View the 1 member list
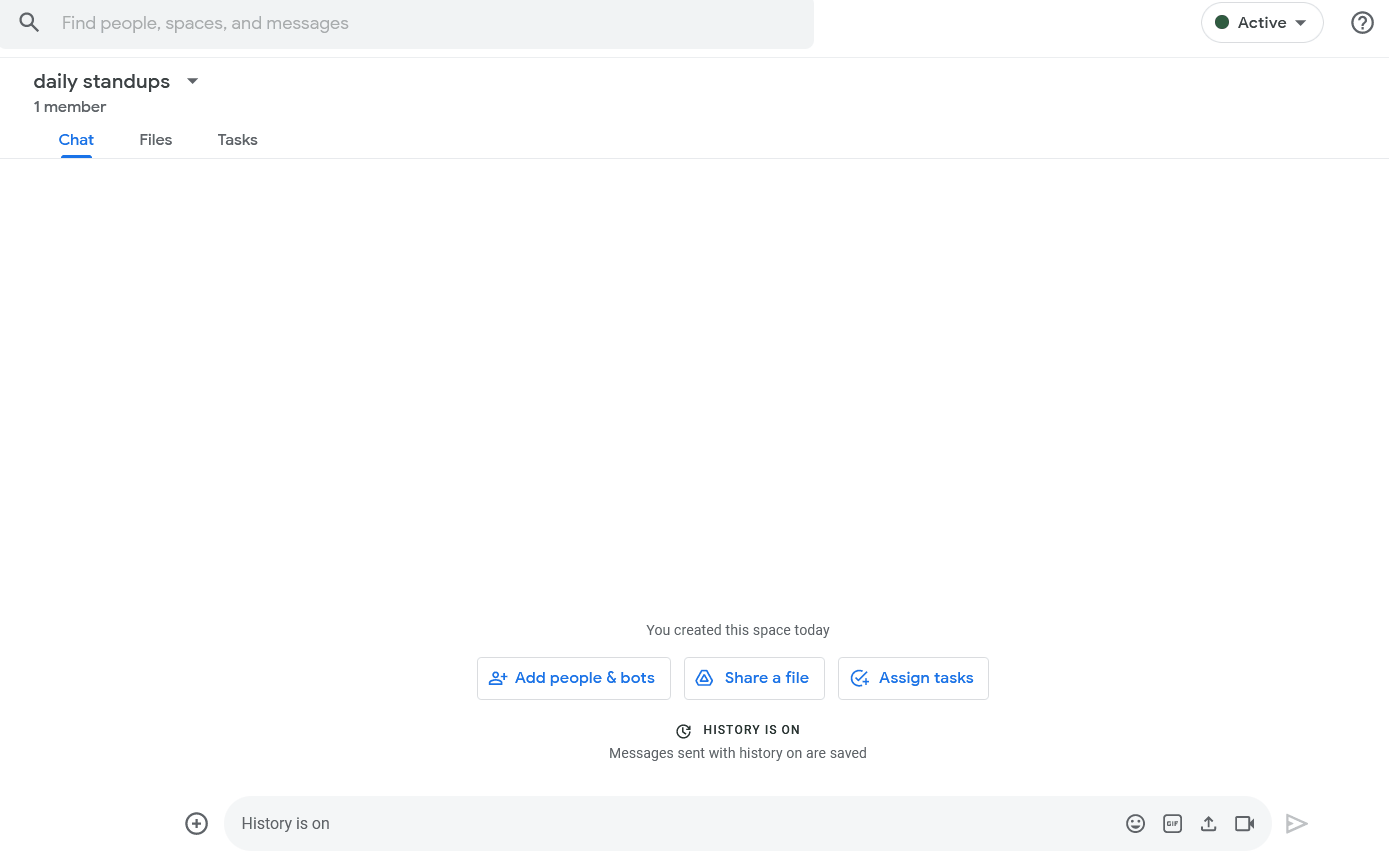 tap(70, 107)
